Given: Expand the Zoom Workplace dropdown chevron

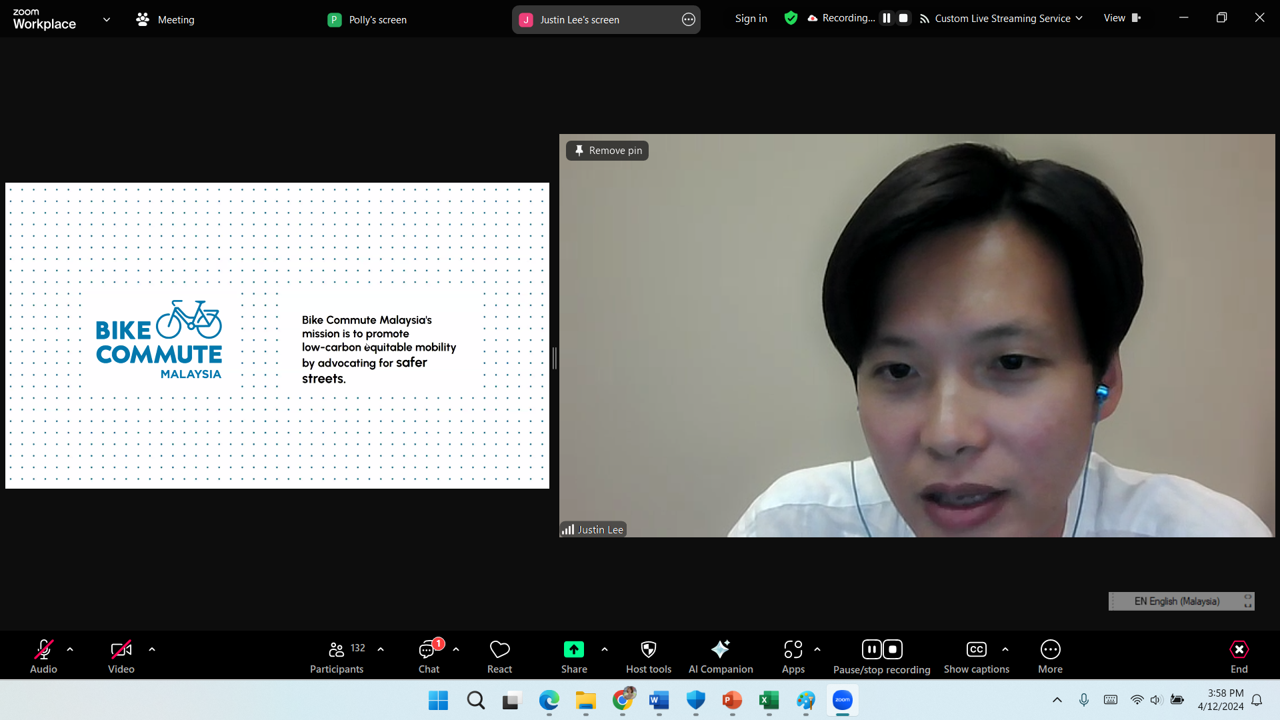Looking at the screenshot, I should coord(106,19).
